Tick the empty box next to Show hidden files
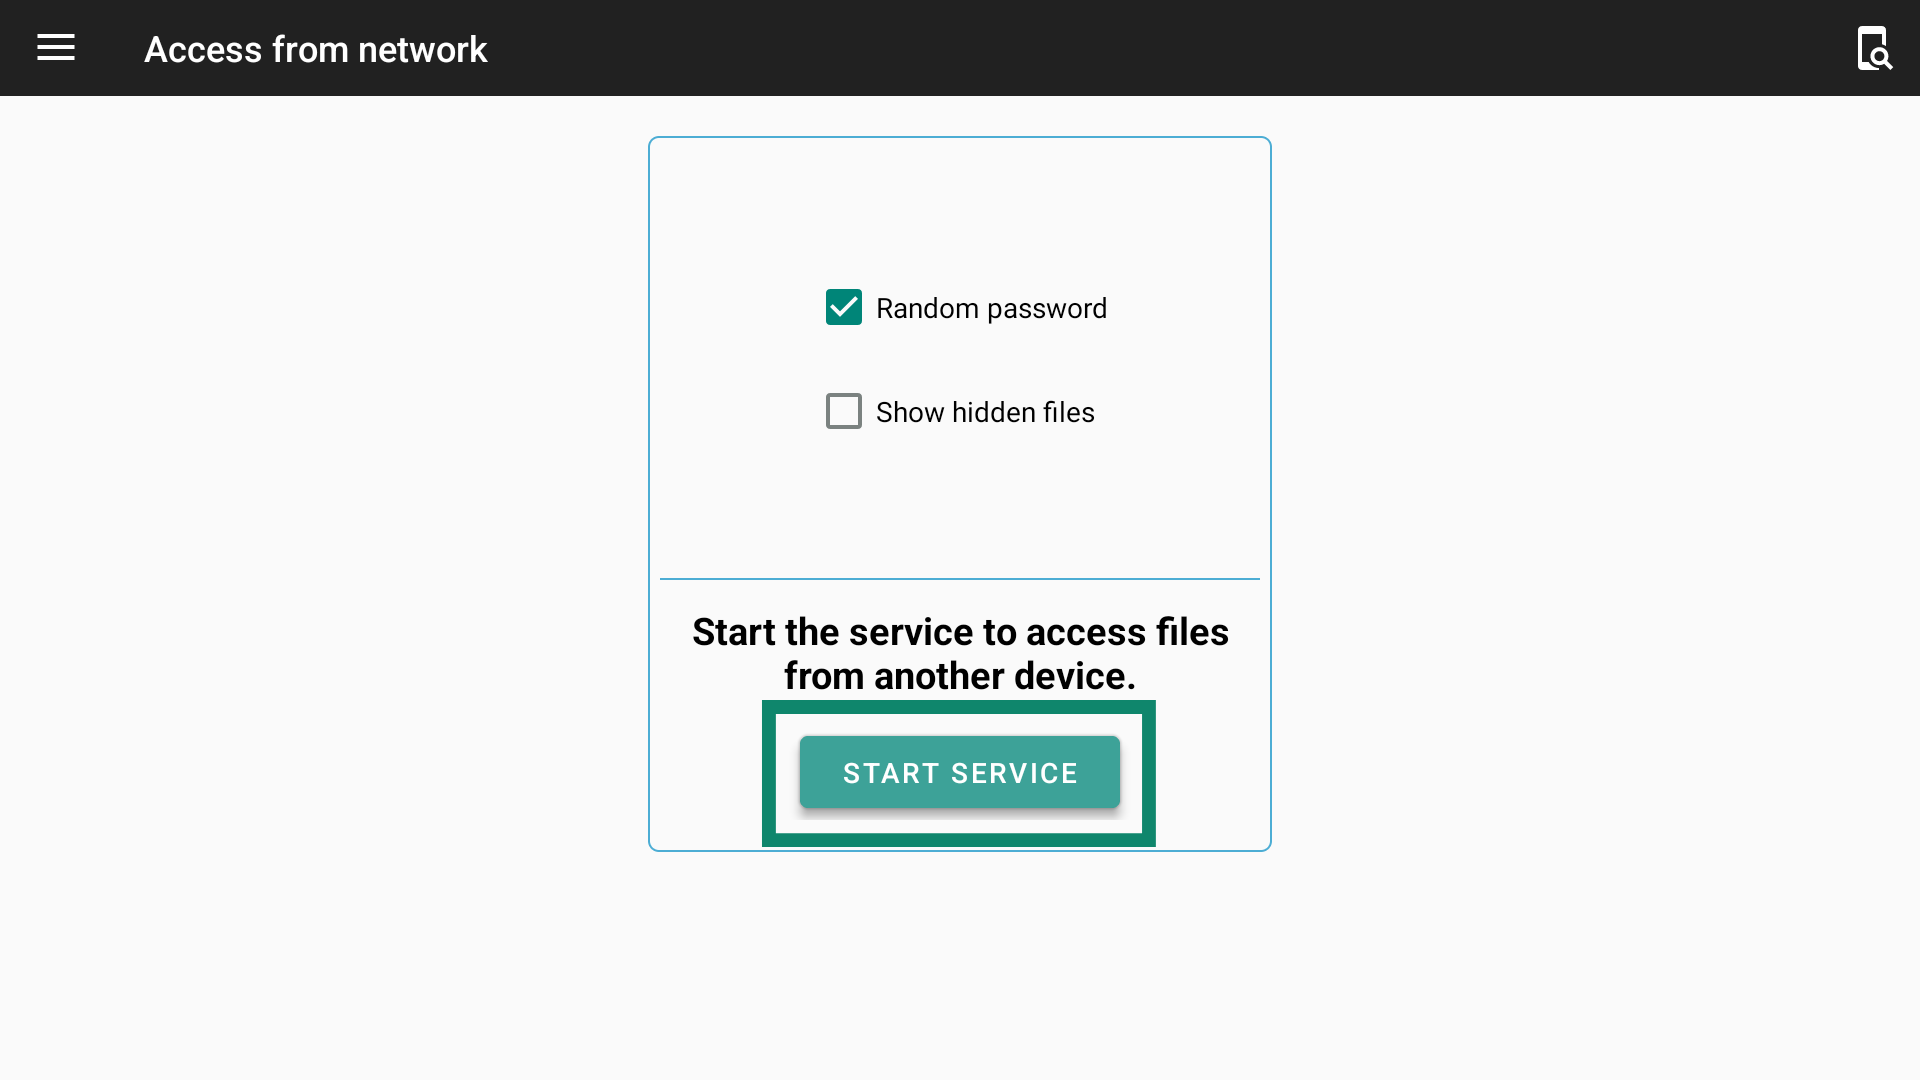The width and height of the screenshot is (1920, 1080). pyautogui.click(x=844, y=411)
